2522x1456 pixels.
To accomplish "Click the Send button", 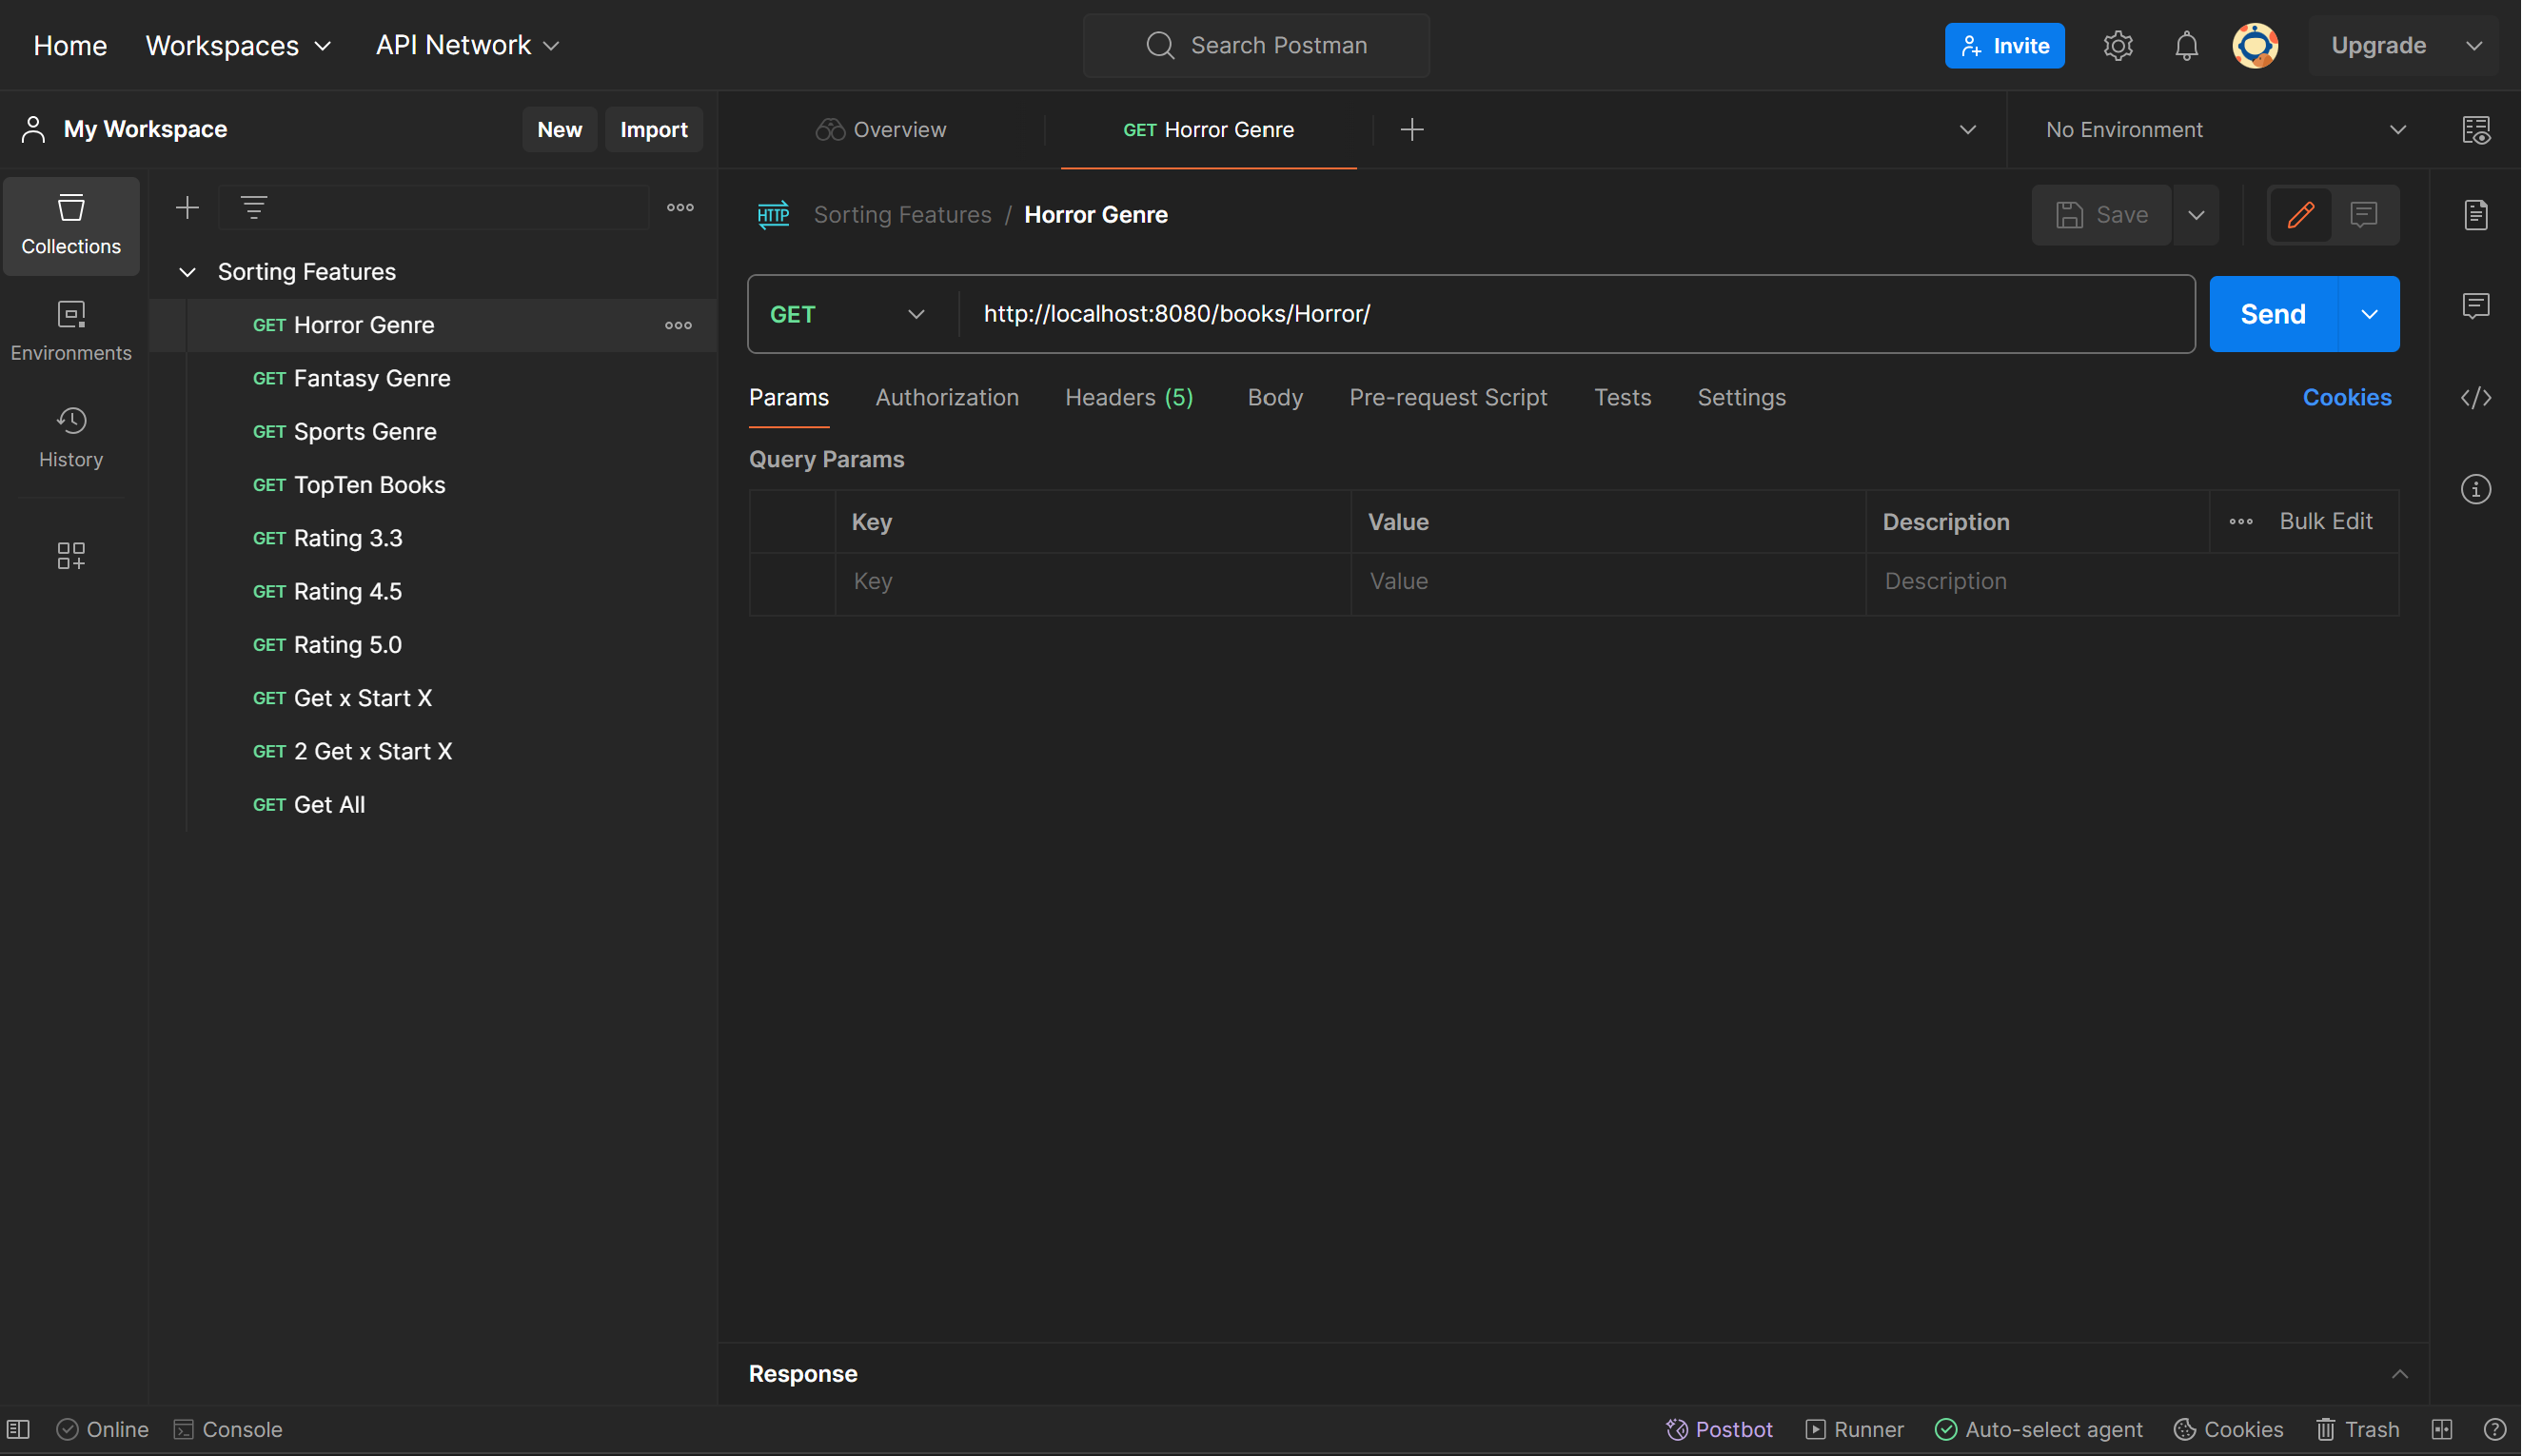I will (x=2273, y=315).
